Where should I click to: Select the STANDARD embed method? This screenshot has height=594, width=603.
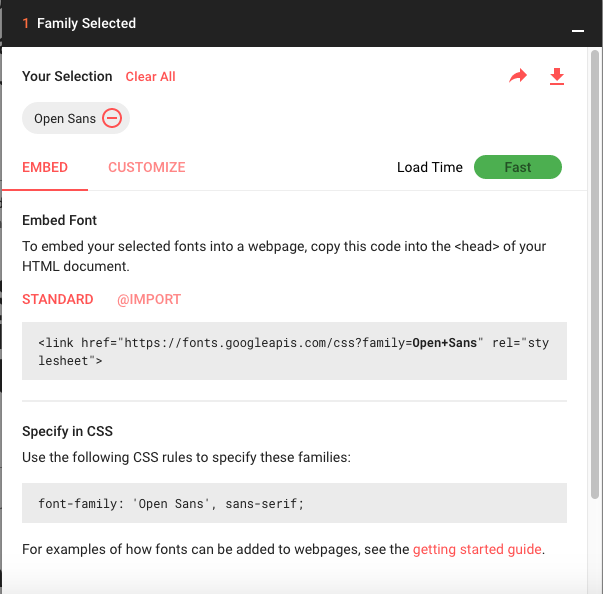(x=58, y=299)
